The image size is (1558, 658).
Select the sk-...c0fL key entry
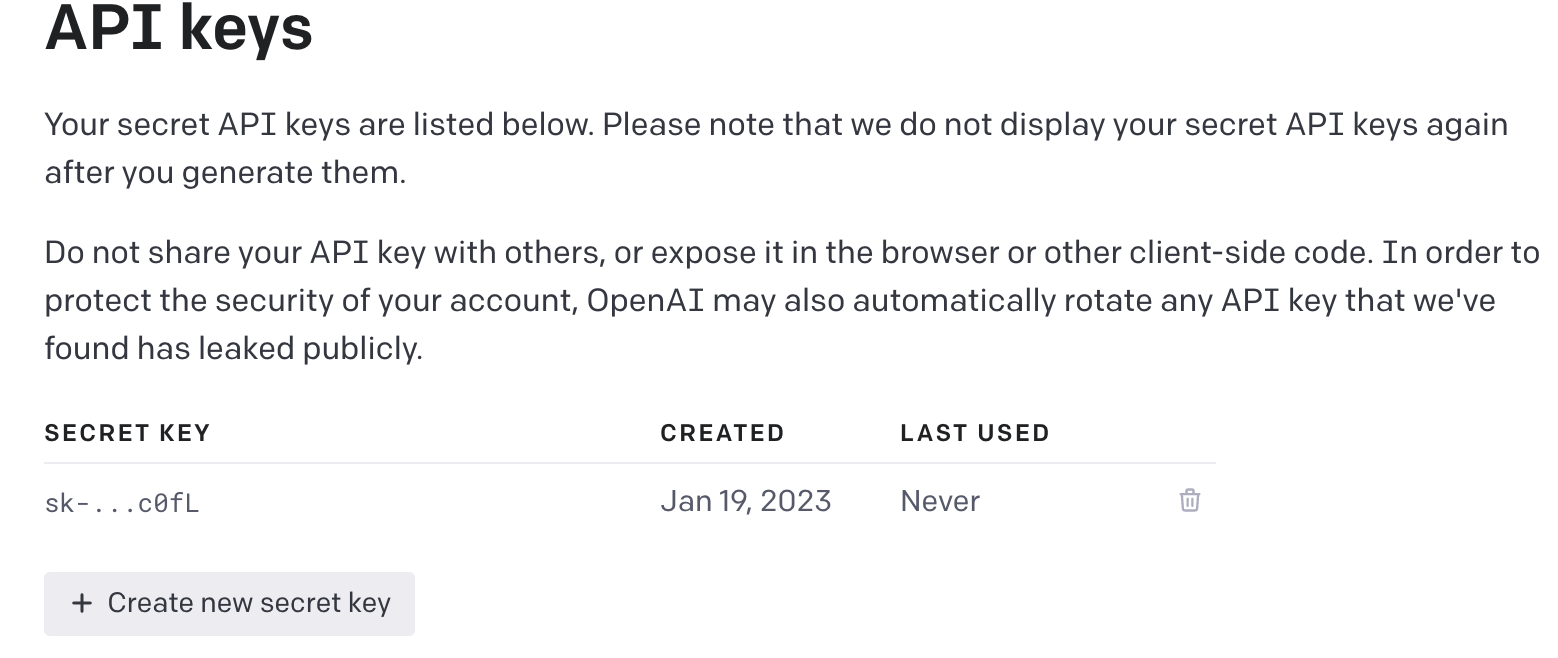pyautogui.click(x=122, y=503)
